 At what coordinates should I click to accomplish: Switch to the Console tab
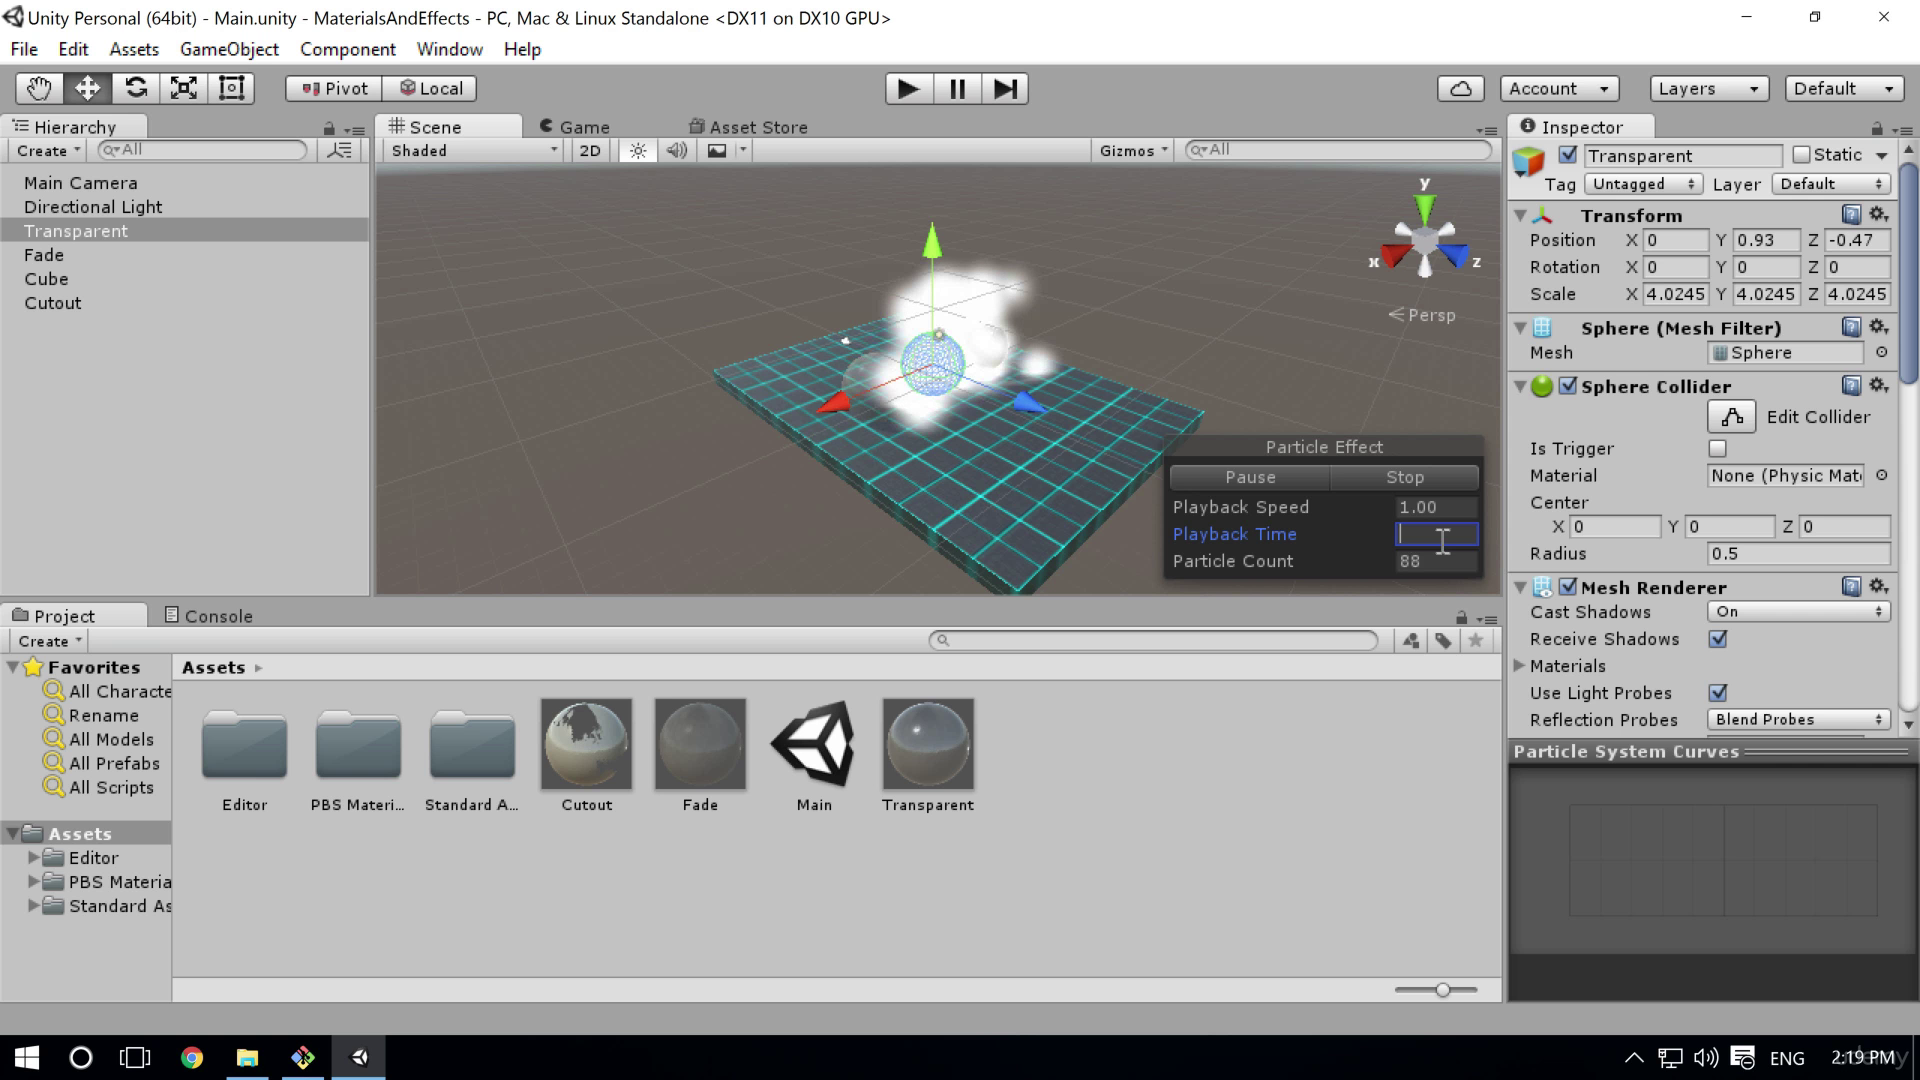click(208, 615)
